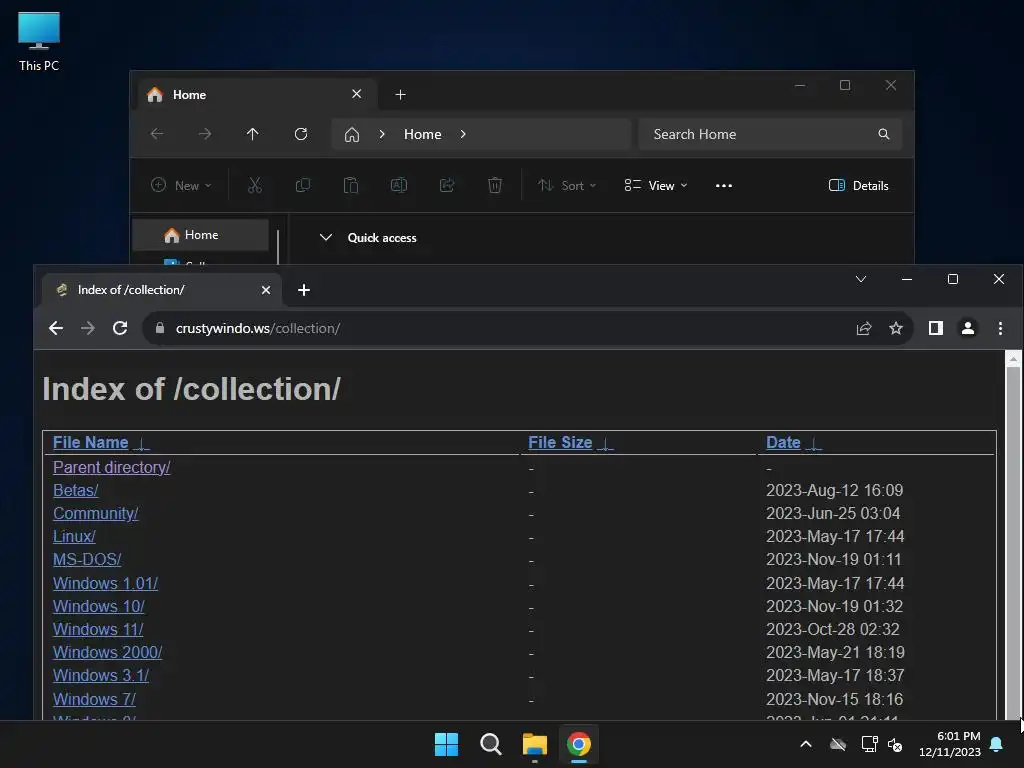
Task: Open the Linux/ folder link
Action: coord(74,537)
